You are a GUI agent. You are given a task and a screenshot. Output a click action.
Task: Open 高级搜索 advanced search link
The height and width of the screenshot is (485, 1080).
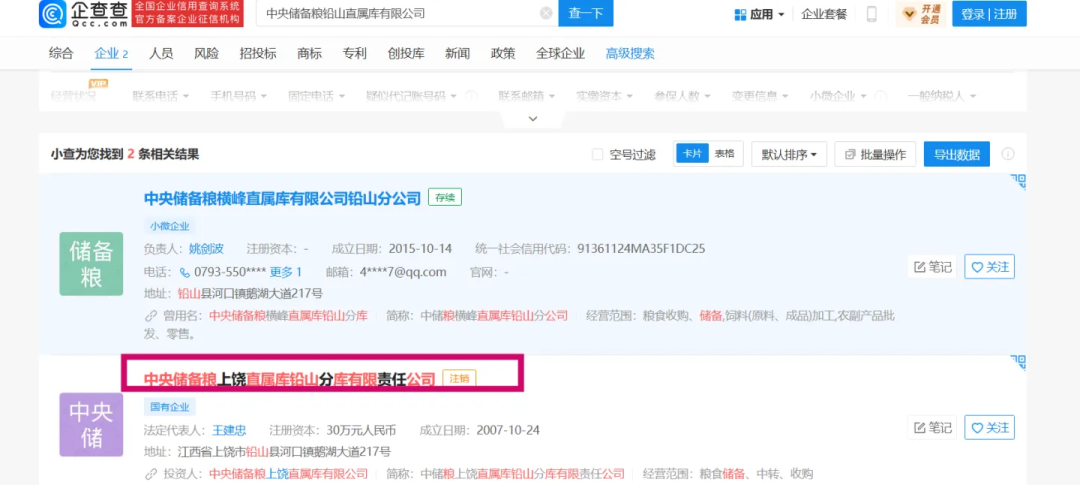pos(630,53)
